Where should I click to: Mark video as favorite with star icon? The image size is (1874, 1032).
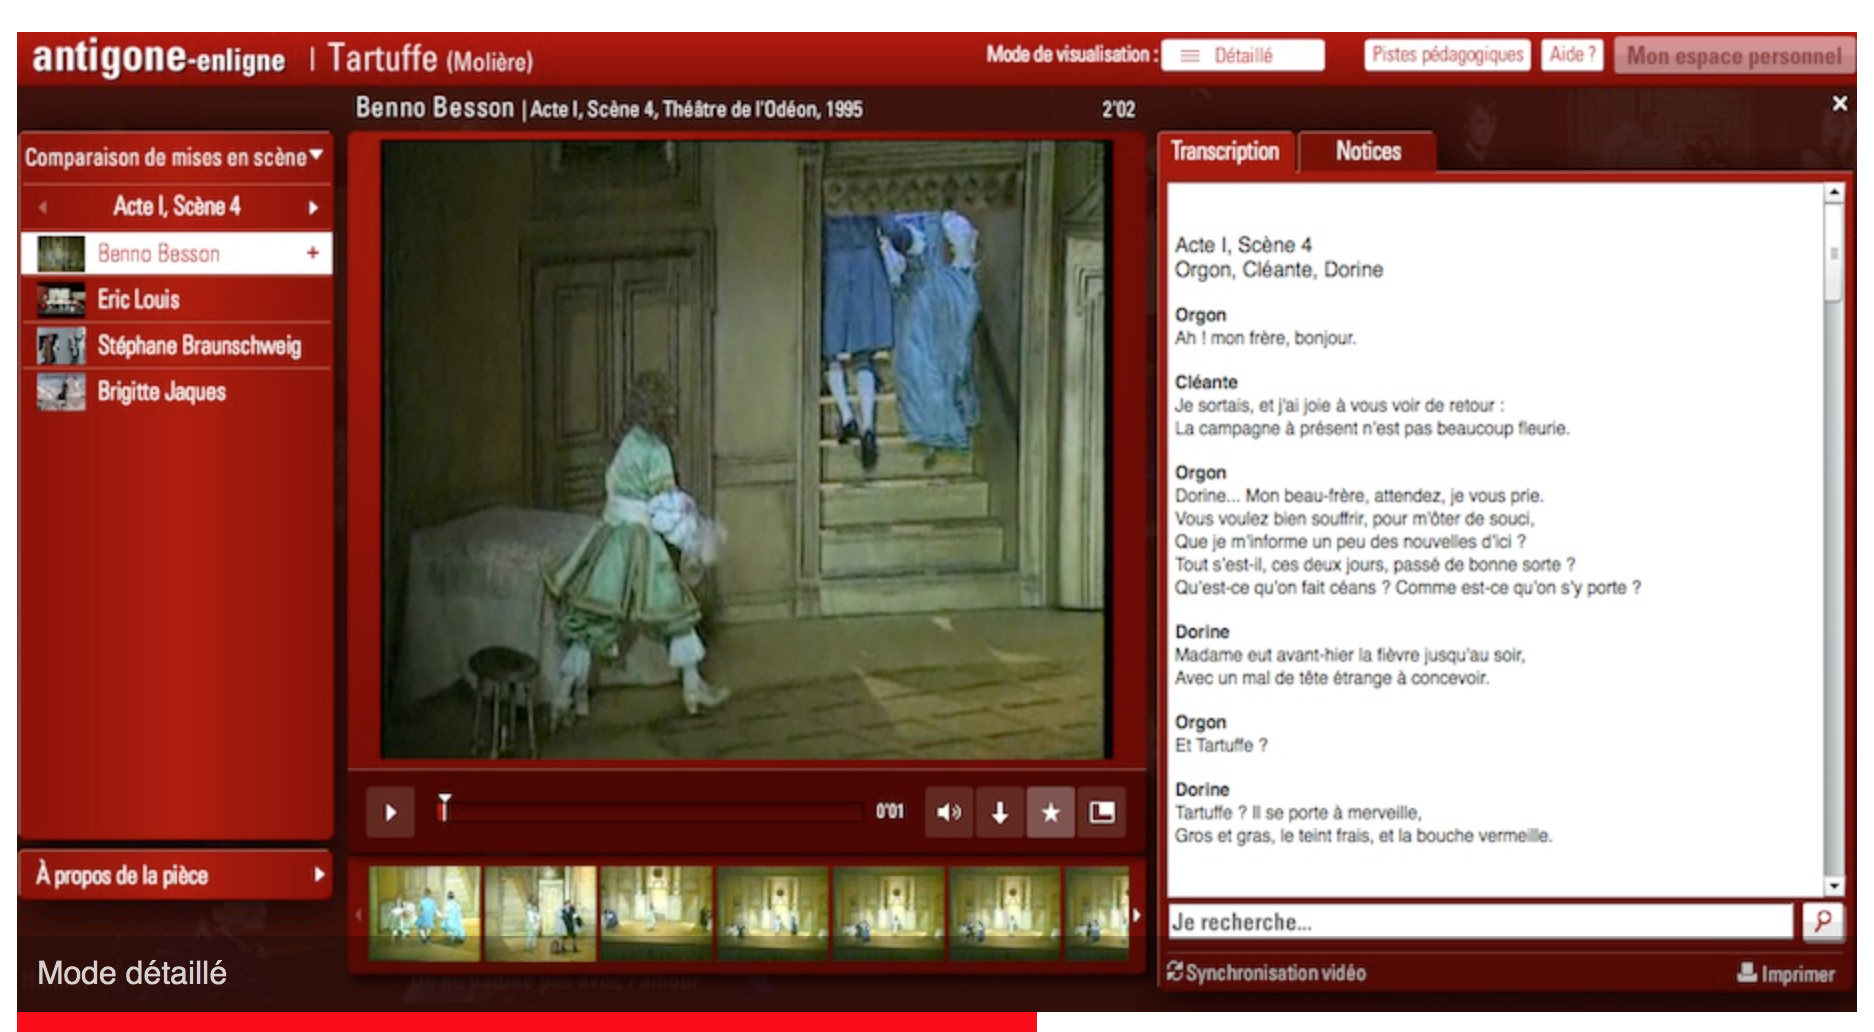click(1050, 812)
